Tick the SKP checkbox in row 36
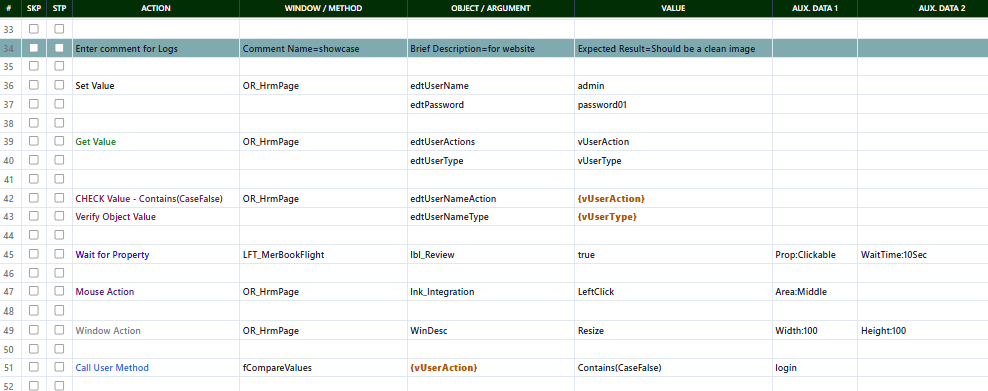This screenshot has width=988, height=391. 34,85
